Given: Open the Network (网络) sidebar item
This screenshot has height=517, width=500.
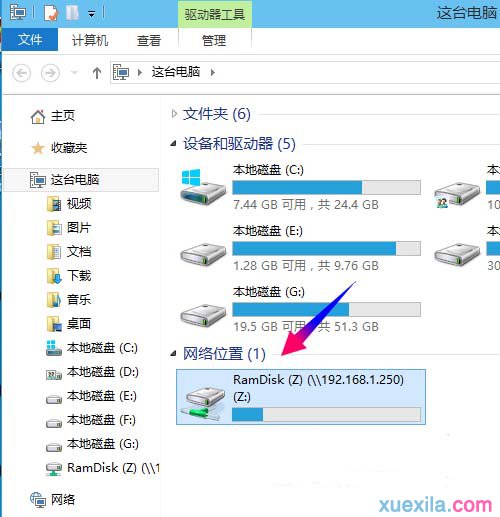Looking at the screenshot, I should (x=53, y=499).
